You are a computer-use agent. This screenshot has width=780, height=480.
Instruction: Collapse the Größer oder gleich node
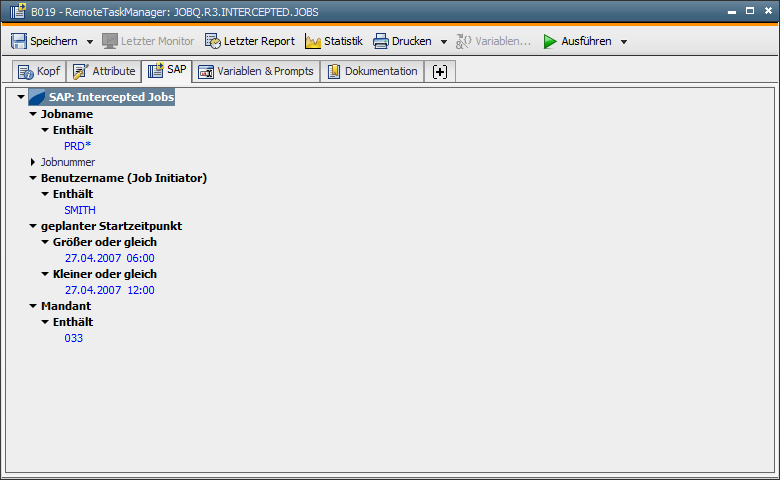[x=45, y=242]
